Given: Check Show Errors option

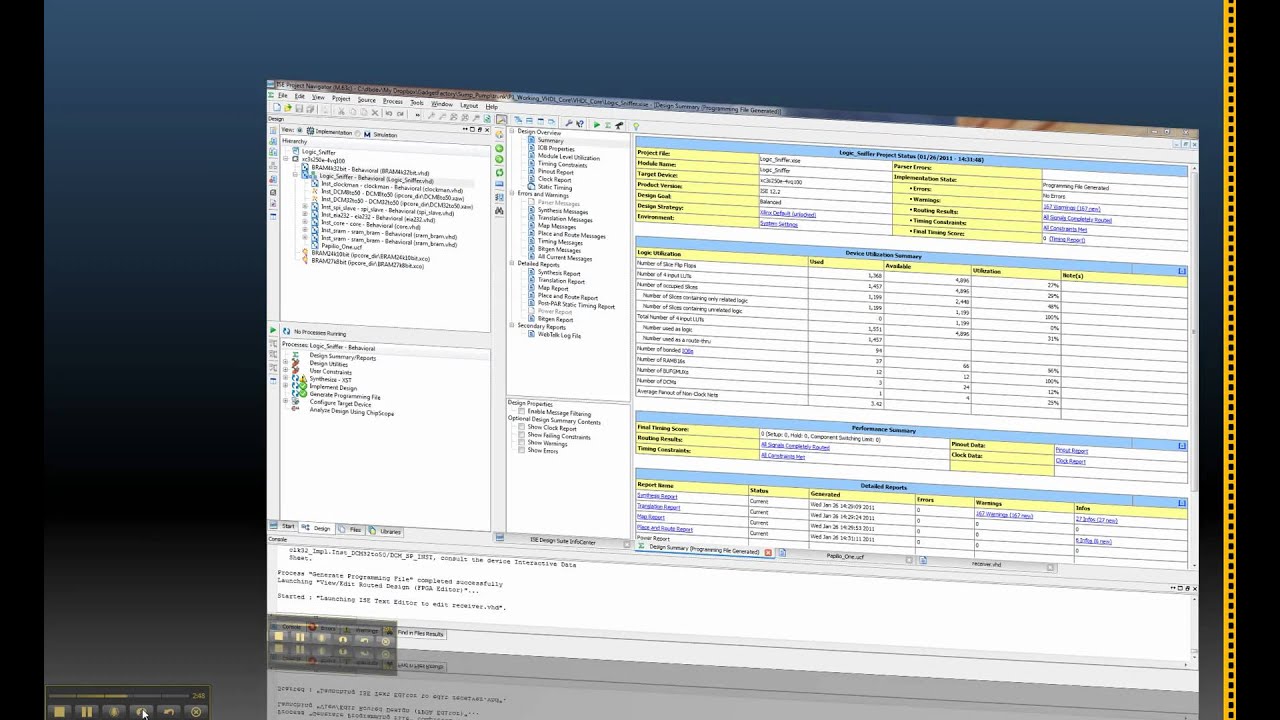Looking at the screenshot, I should coord(521,450).
